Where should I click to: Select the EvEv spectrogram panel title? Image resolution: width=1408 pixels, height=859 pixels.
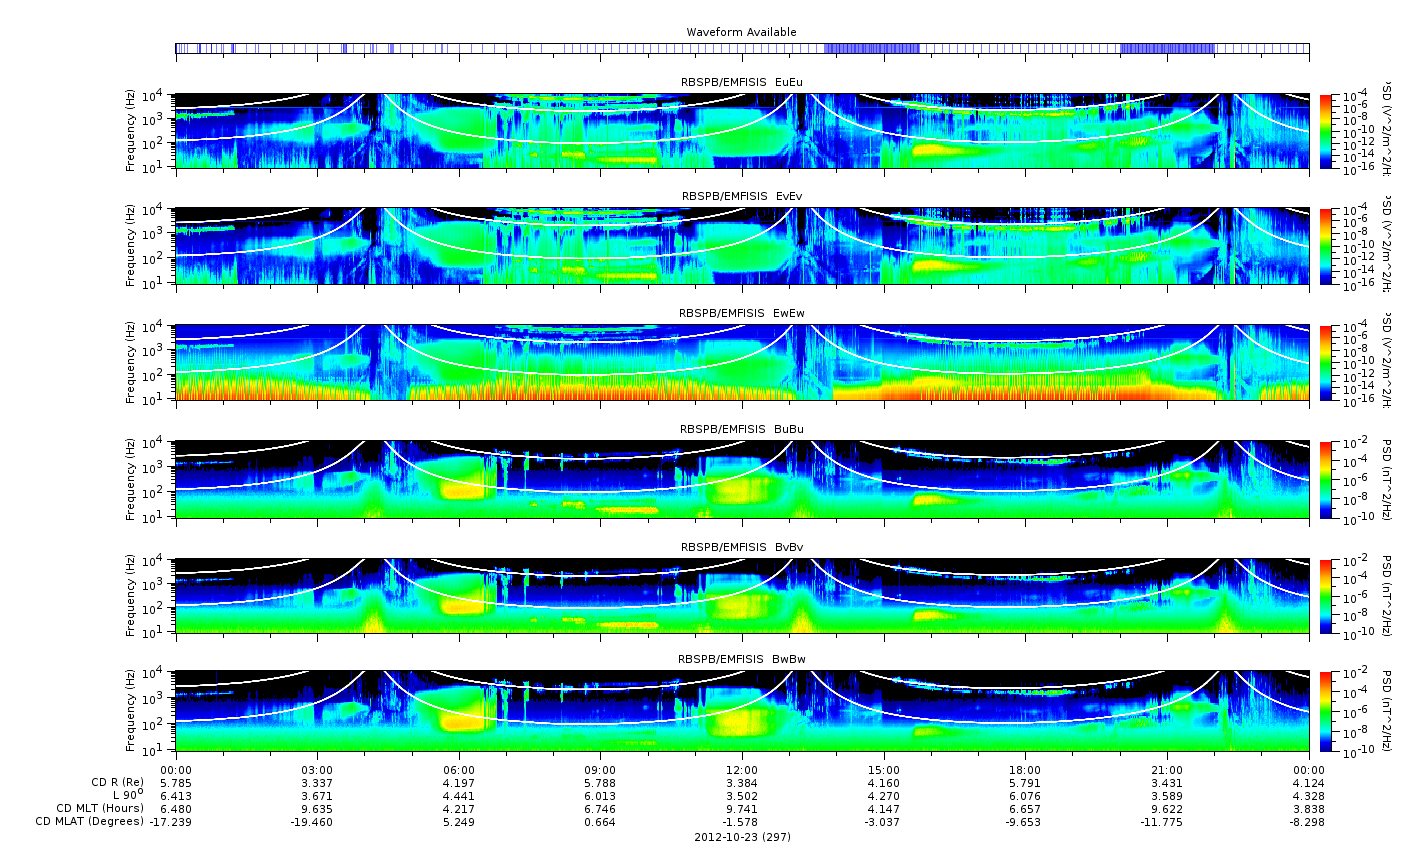point(741,196)
